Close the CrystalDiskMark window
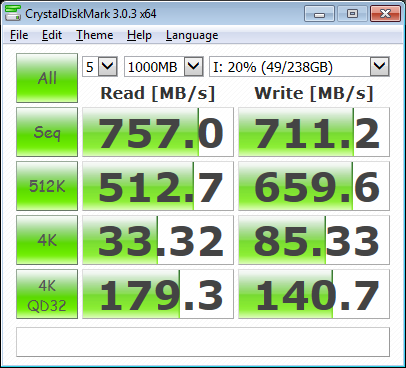The width and height of the screenshot is (406, 368). 385,14
